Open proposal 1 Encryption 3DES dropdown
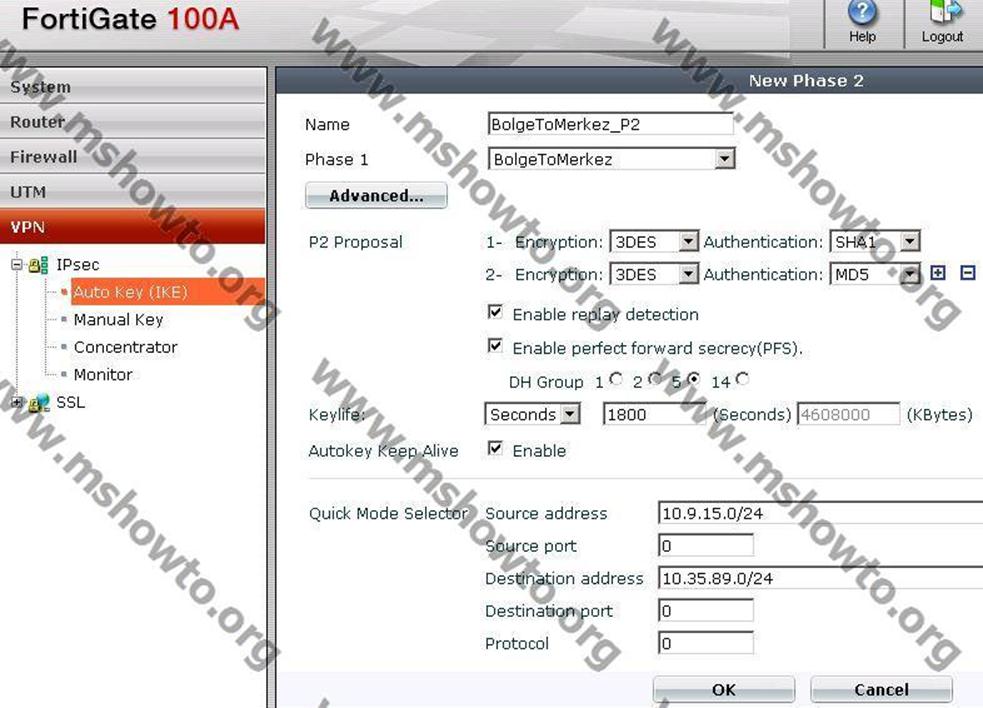Screen dimensions: 983x708 [654, 241]
